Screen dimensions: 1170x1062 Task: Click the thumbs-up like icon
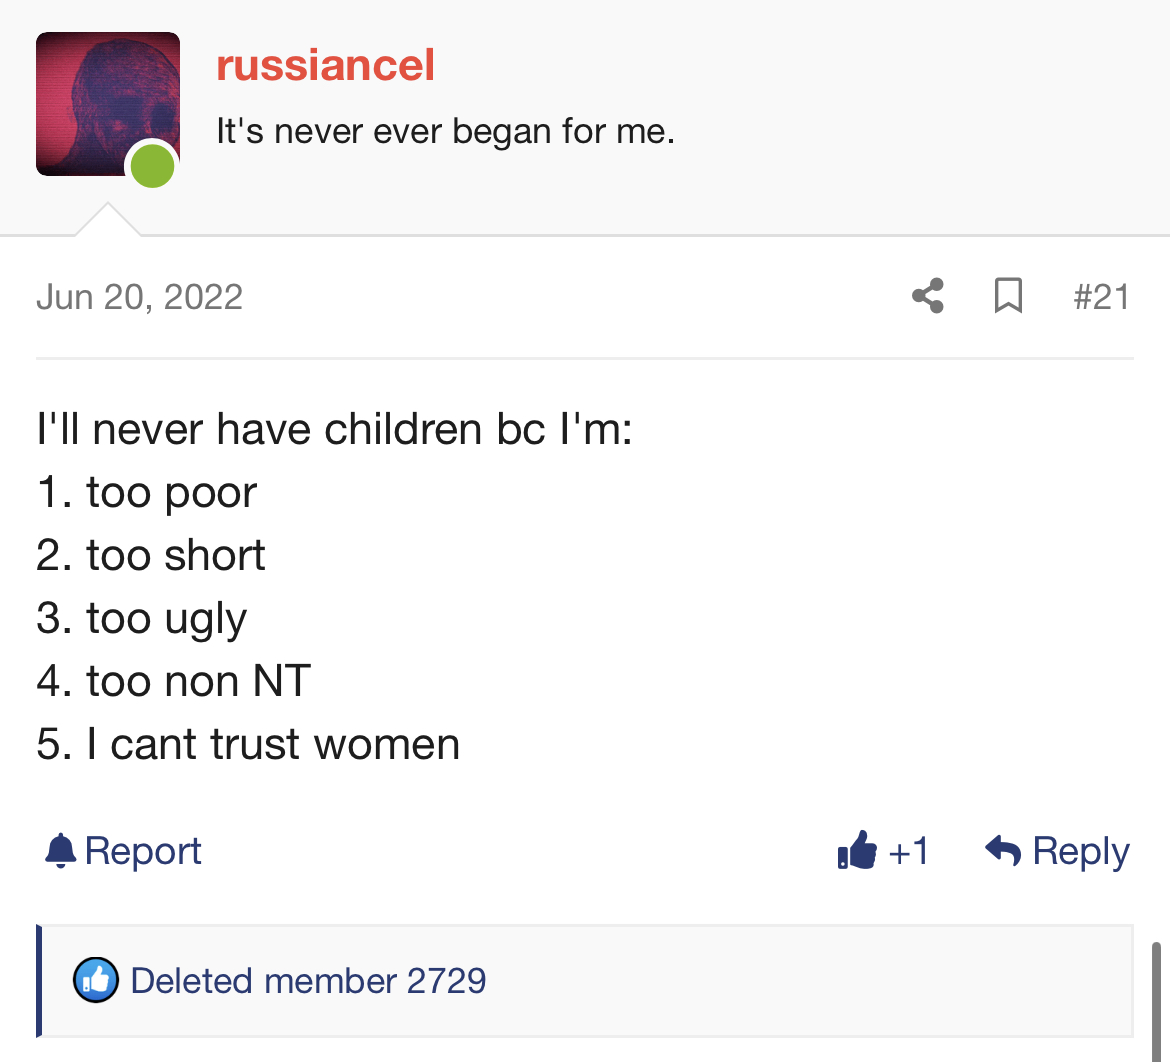coord(857,850)
